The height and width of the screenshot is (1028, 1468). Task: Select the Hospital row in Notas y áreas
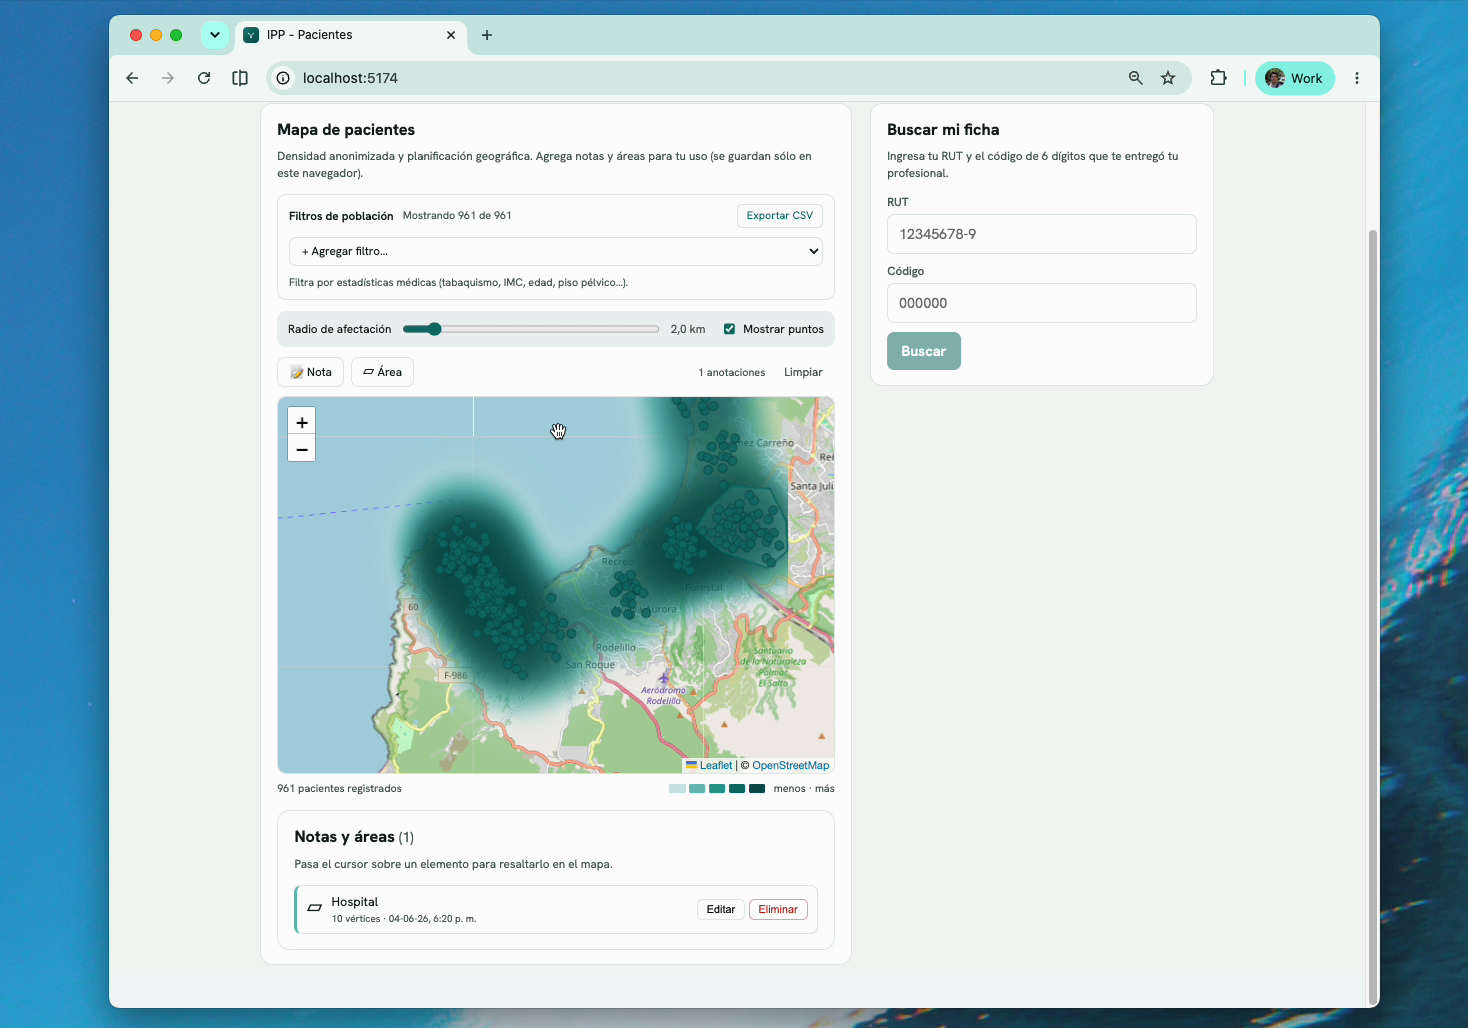[x=556, y=910]
